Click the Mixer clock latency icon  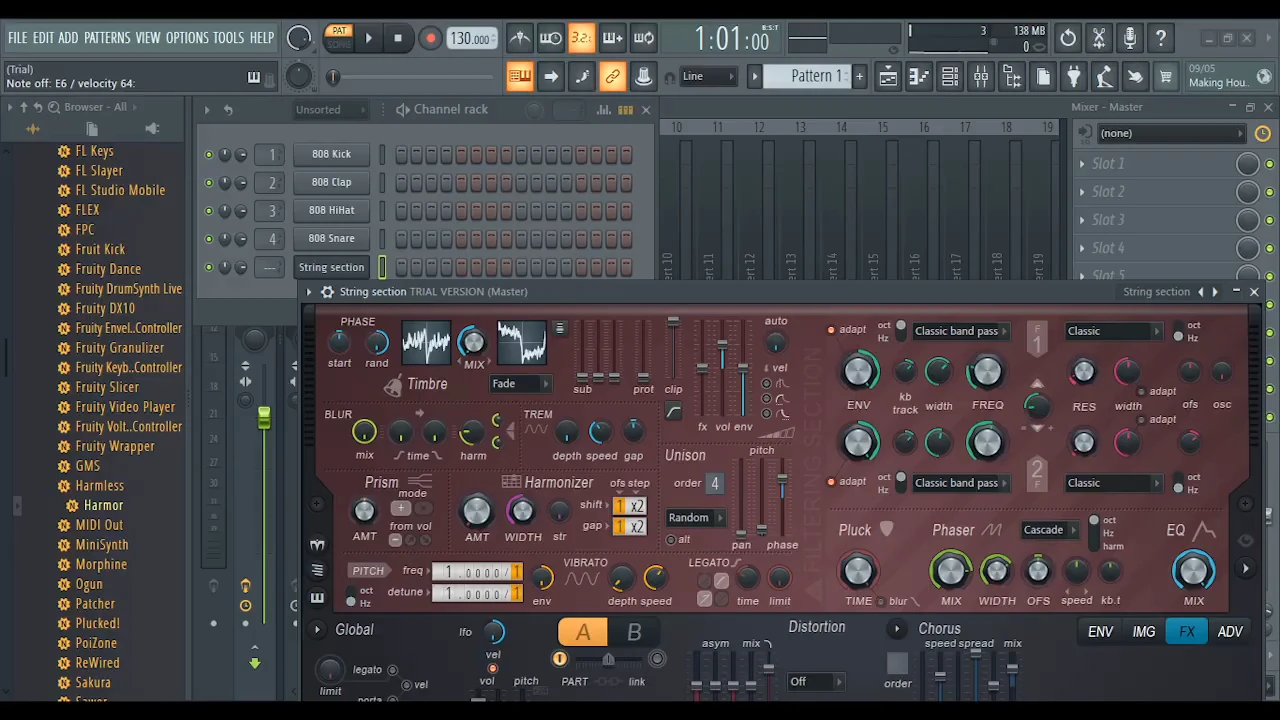[1263, 133]
